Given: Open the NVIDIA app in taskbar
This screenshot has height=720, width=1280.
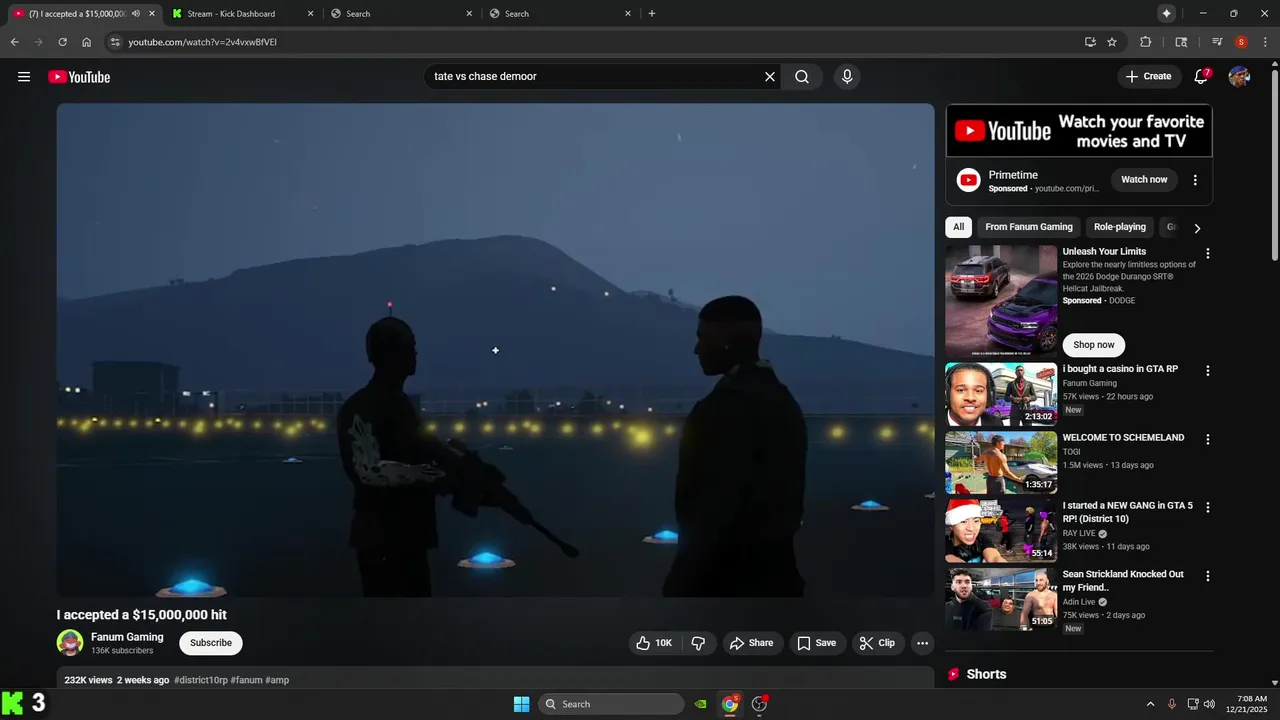Looking at the screenshot, I should pyautogui.click(x=701, y=704).
